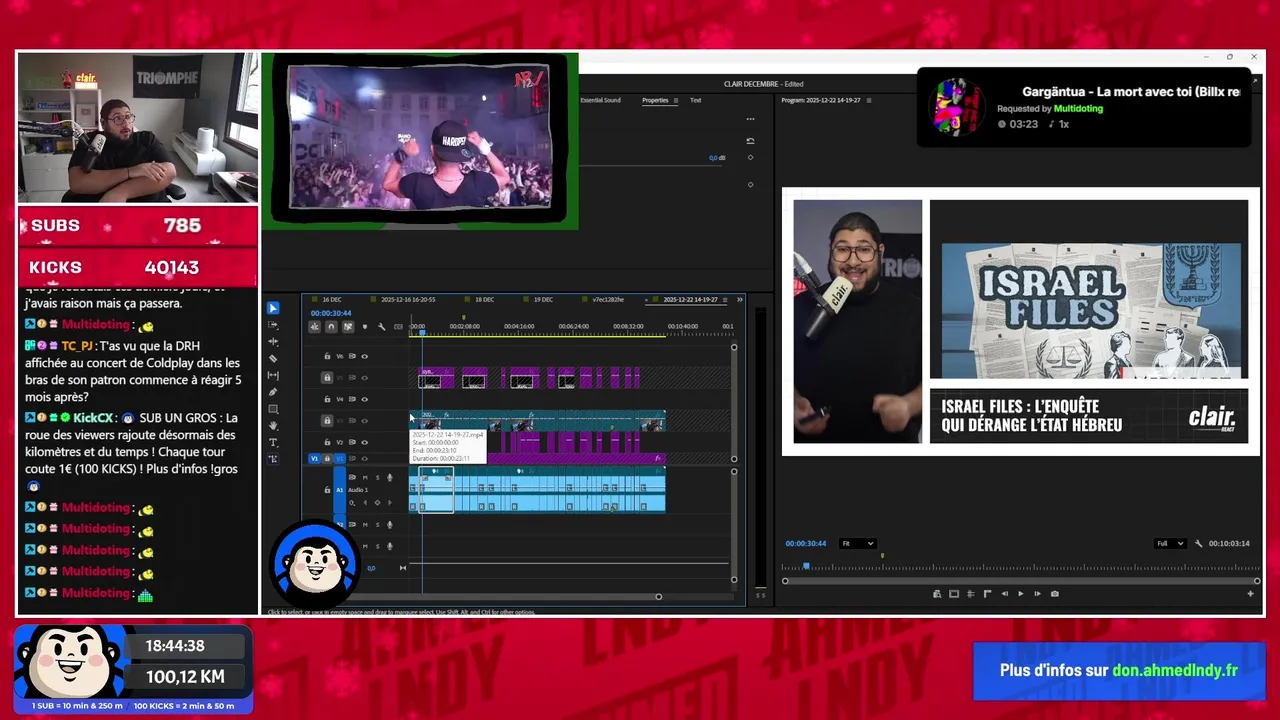Image resolution: width=1280 pixels, height=720 pixels.
Task: Open the three-dots options in Properties
Action: tap(750, 119)
